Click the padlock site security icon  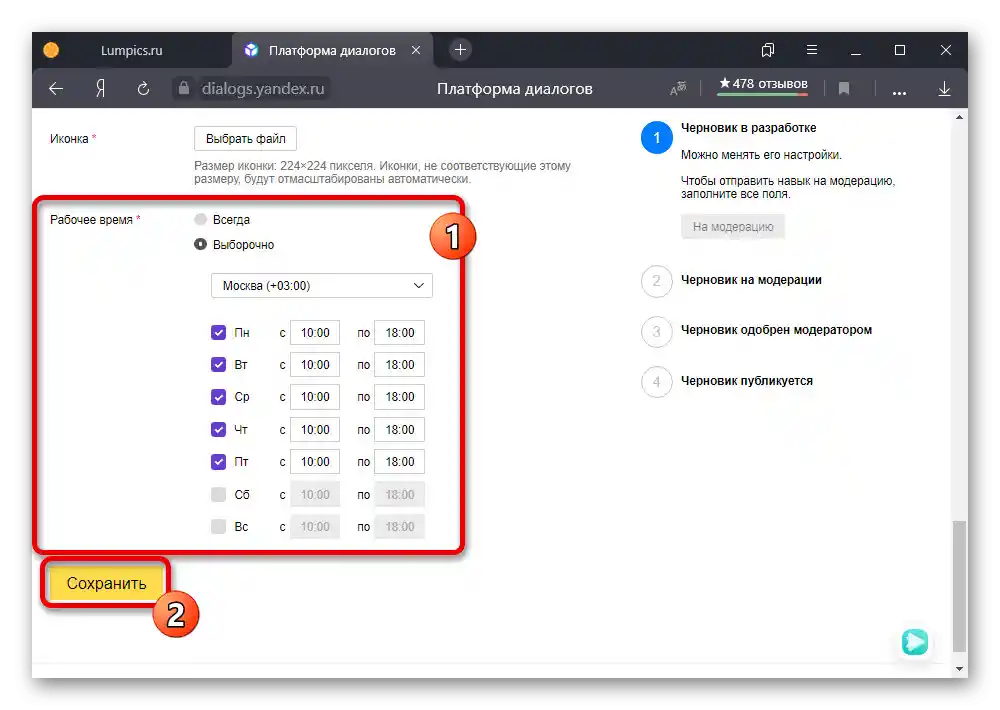coord(184,88)
